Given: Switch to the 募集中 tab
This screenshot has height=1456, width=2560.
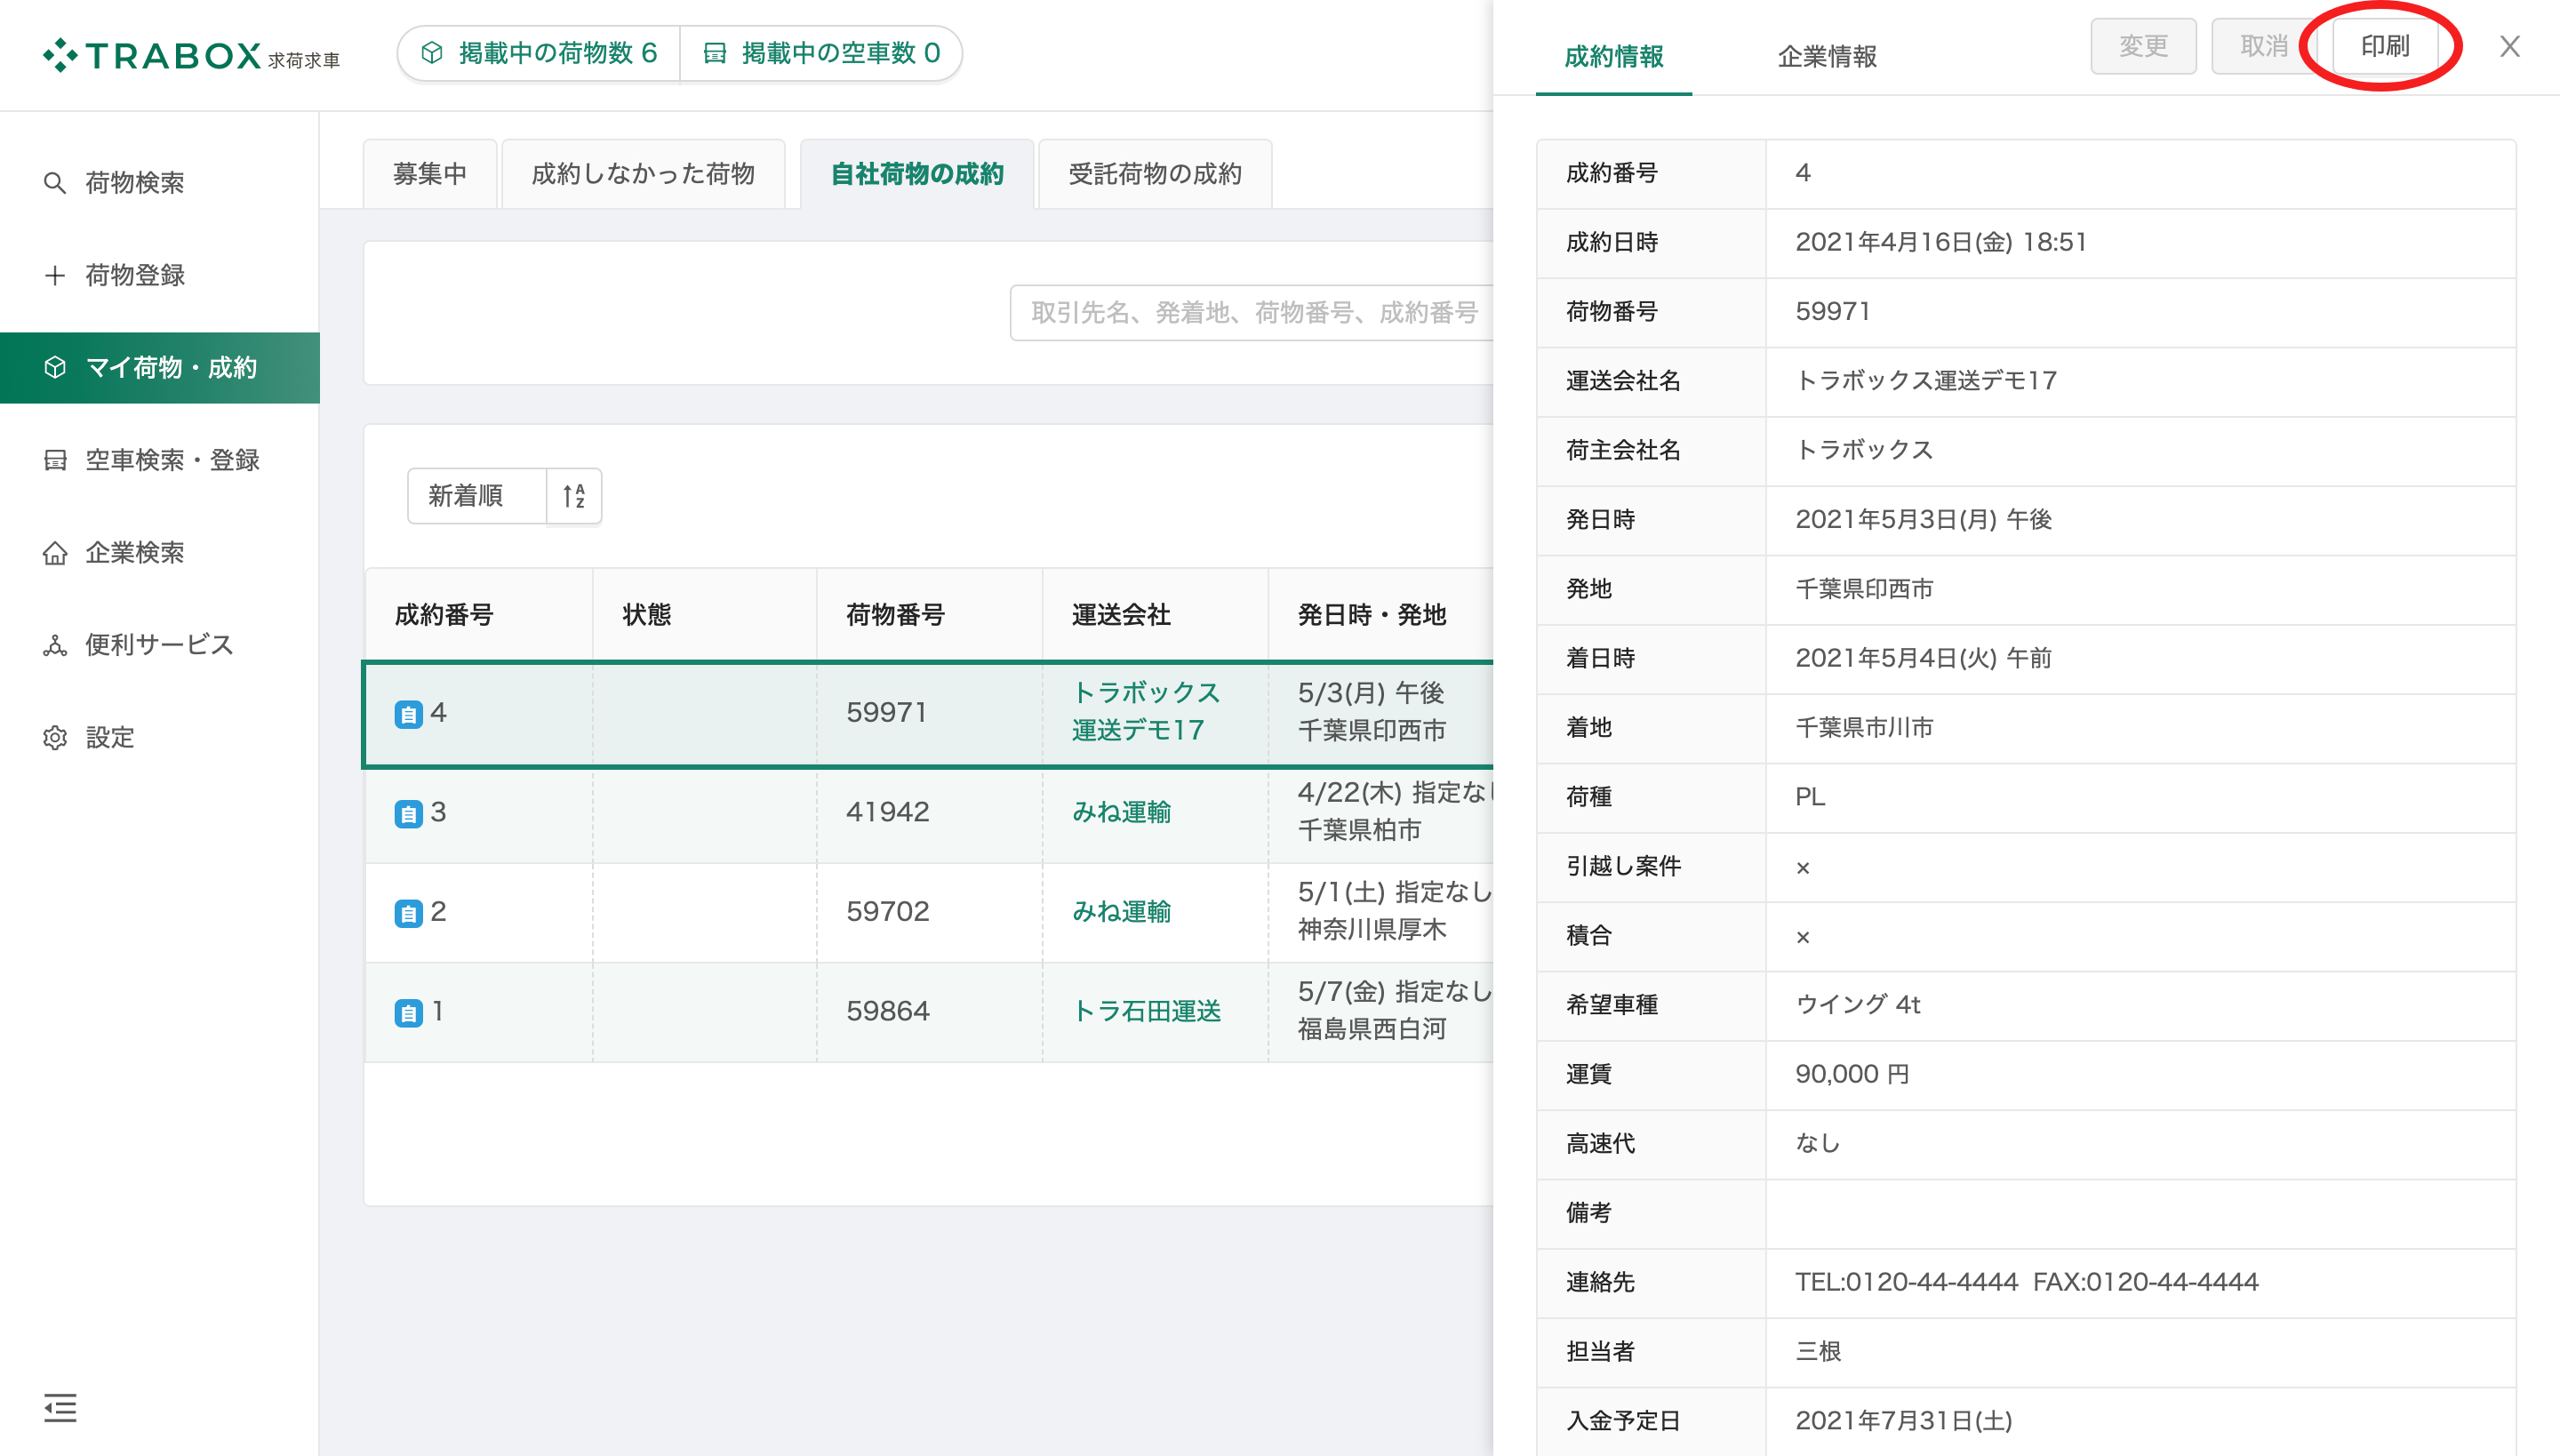Looking at the screenshot, I should (x=430, y=174).
